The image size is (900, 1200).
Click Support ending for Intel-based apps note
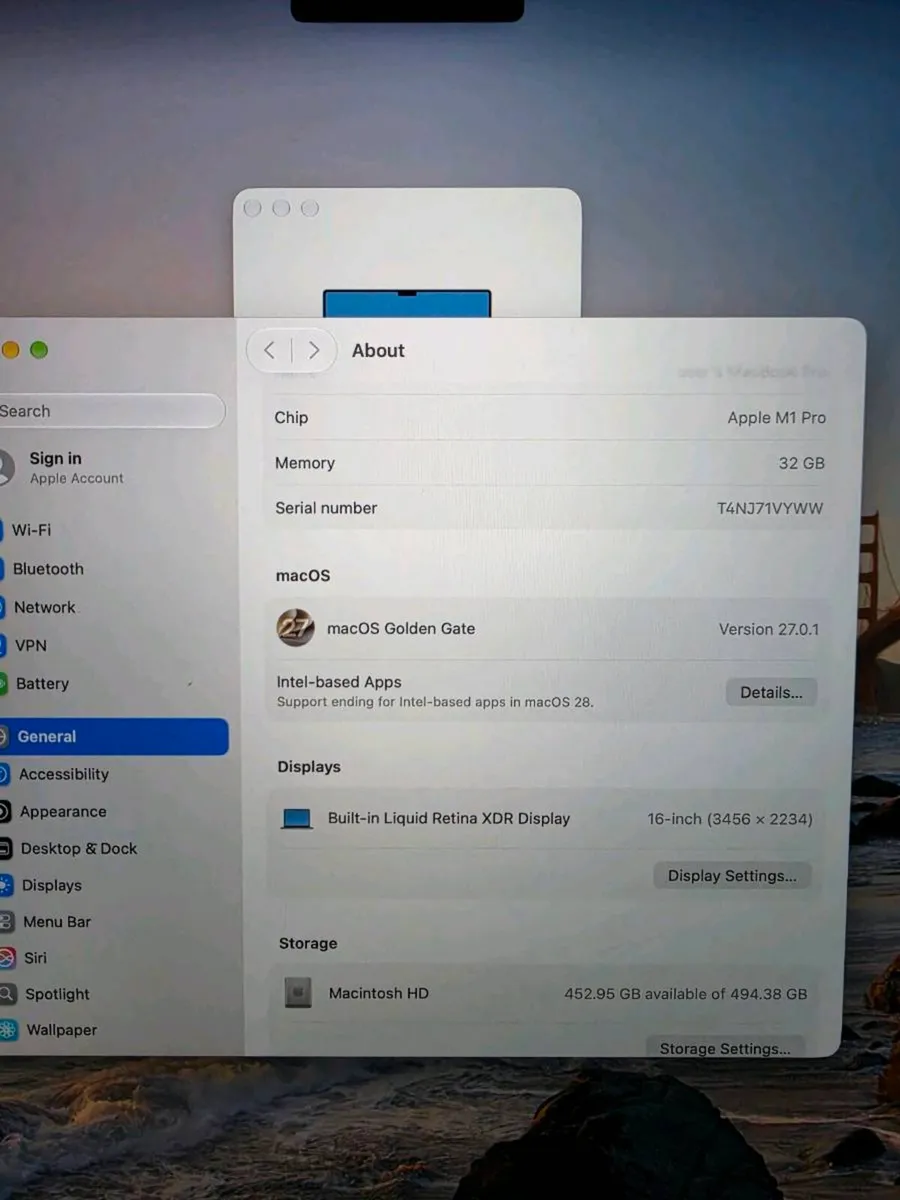tap(435, 702)
